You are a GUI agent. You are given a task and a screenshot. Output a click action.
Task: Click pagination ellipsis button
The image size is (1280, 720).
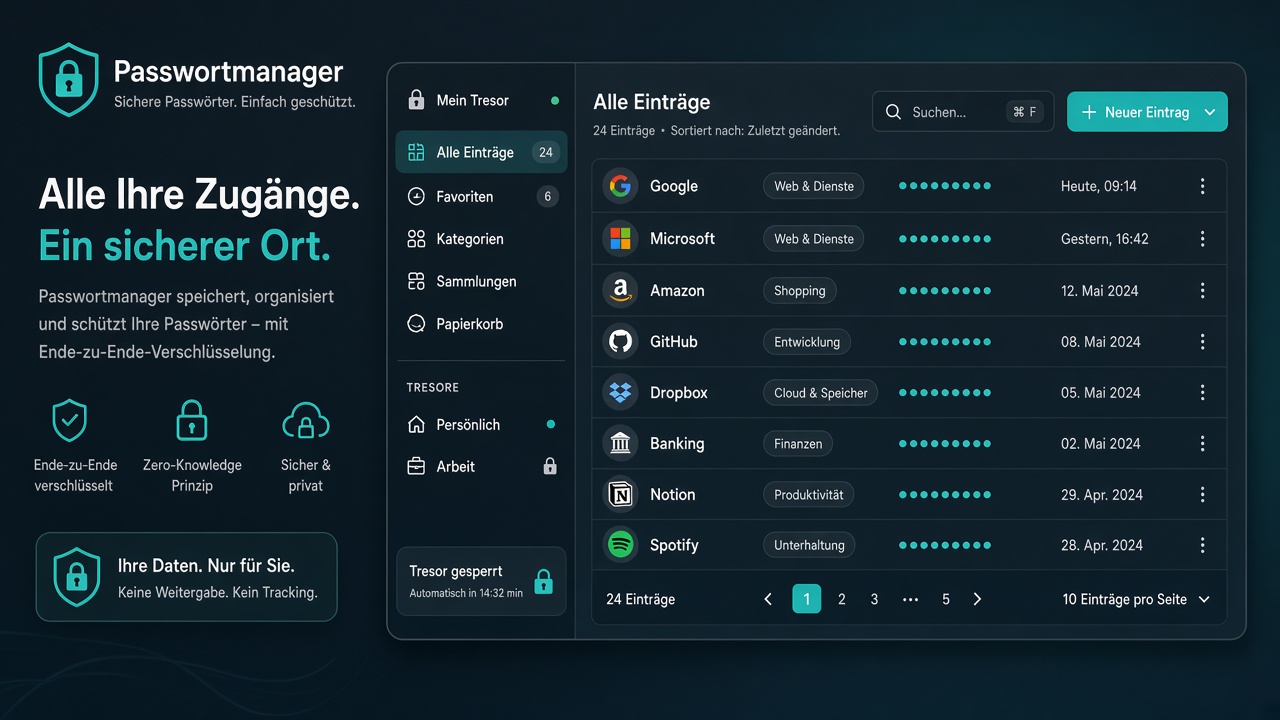coord(910,599)
